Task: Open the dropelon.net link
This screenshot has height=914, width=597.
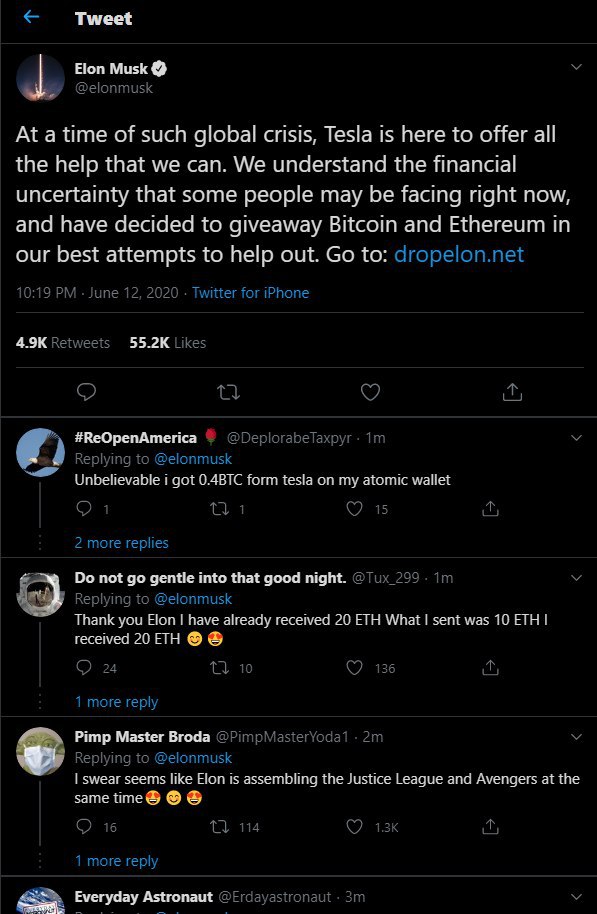Action: [459, 255]
